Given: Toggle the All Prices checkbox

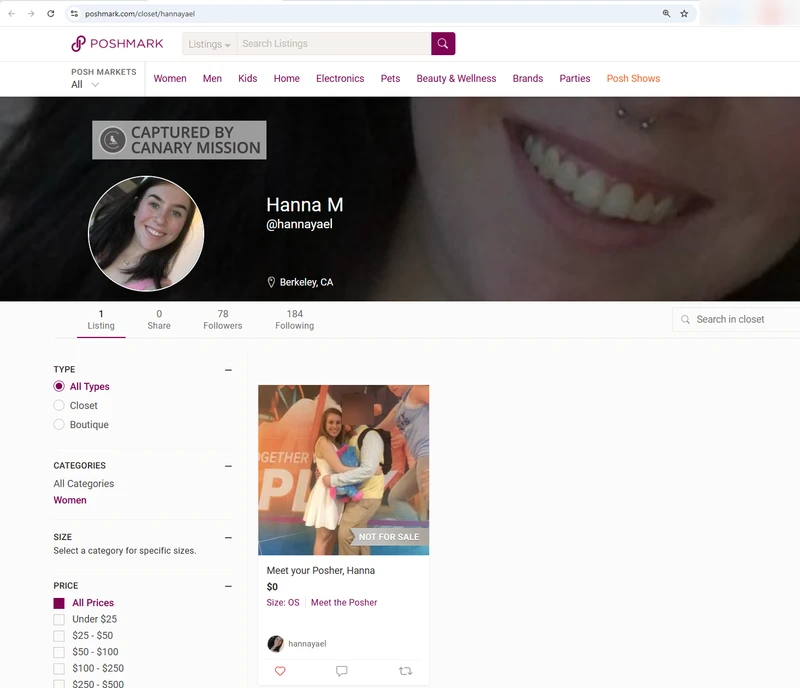Looking at the screenshot, I should tap(59, 603).
